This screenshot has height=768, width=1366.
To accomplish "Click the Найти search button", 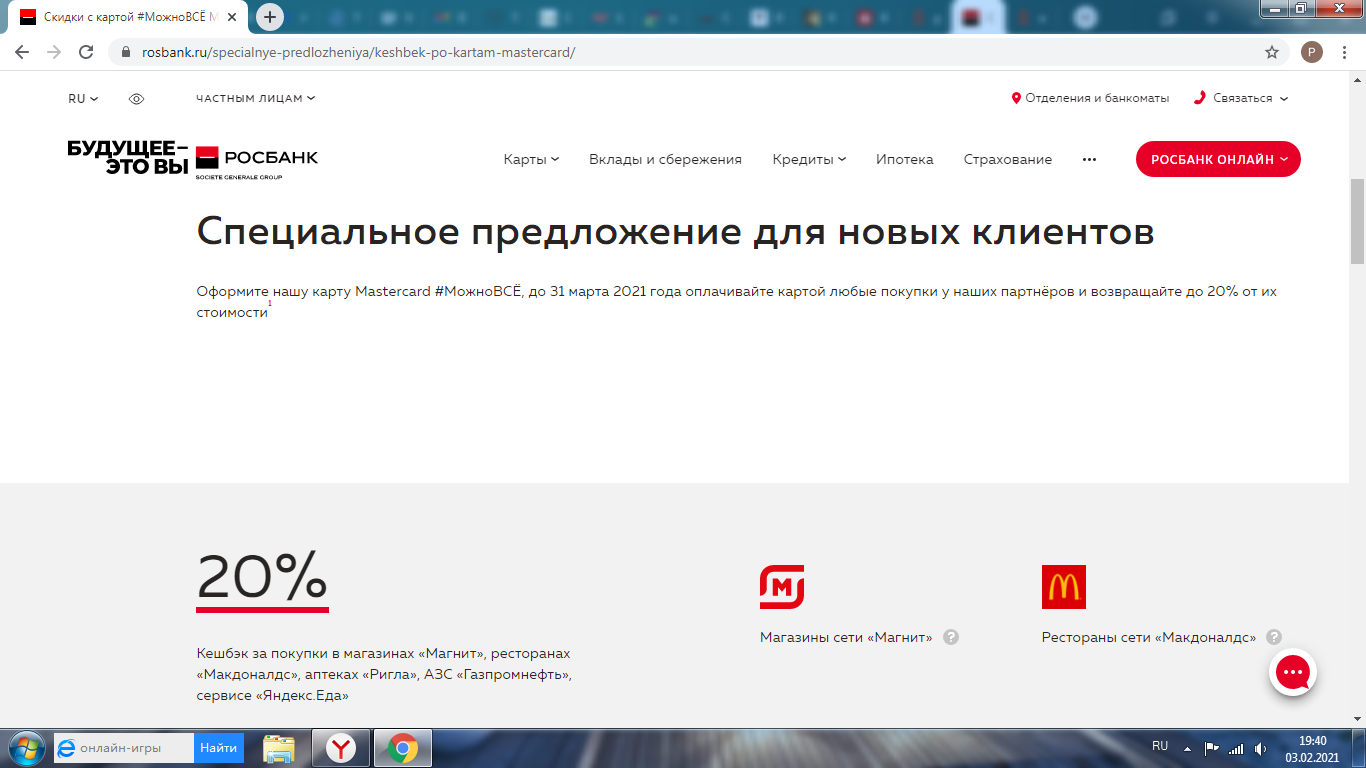I will (219, 748).
